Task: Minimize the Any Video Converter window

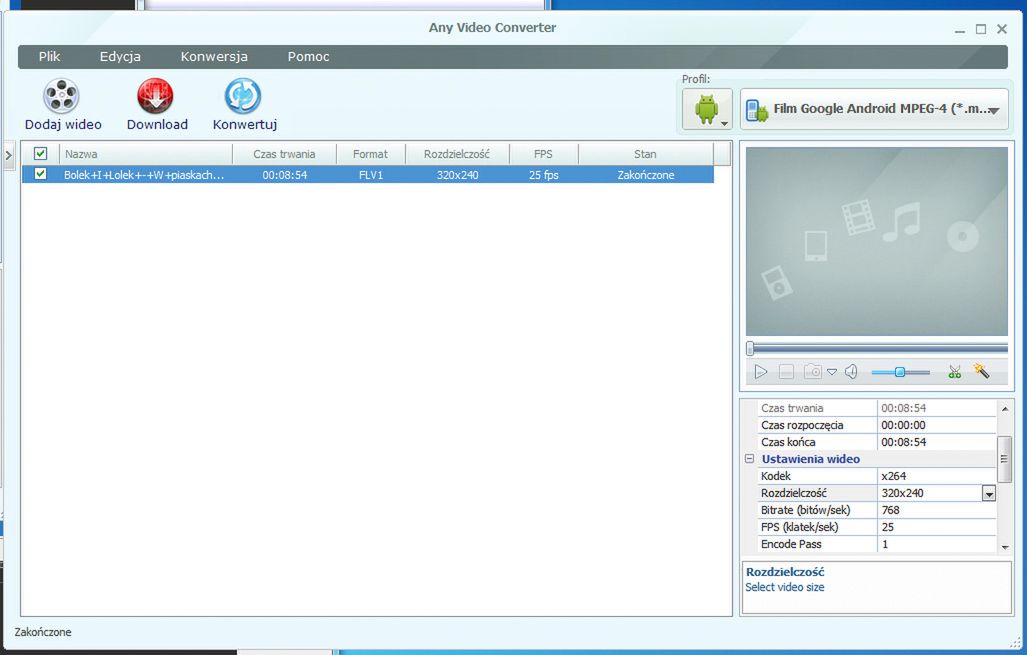Action: pyautogui.click(x=960, y=29)
